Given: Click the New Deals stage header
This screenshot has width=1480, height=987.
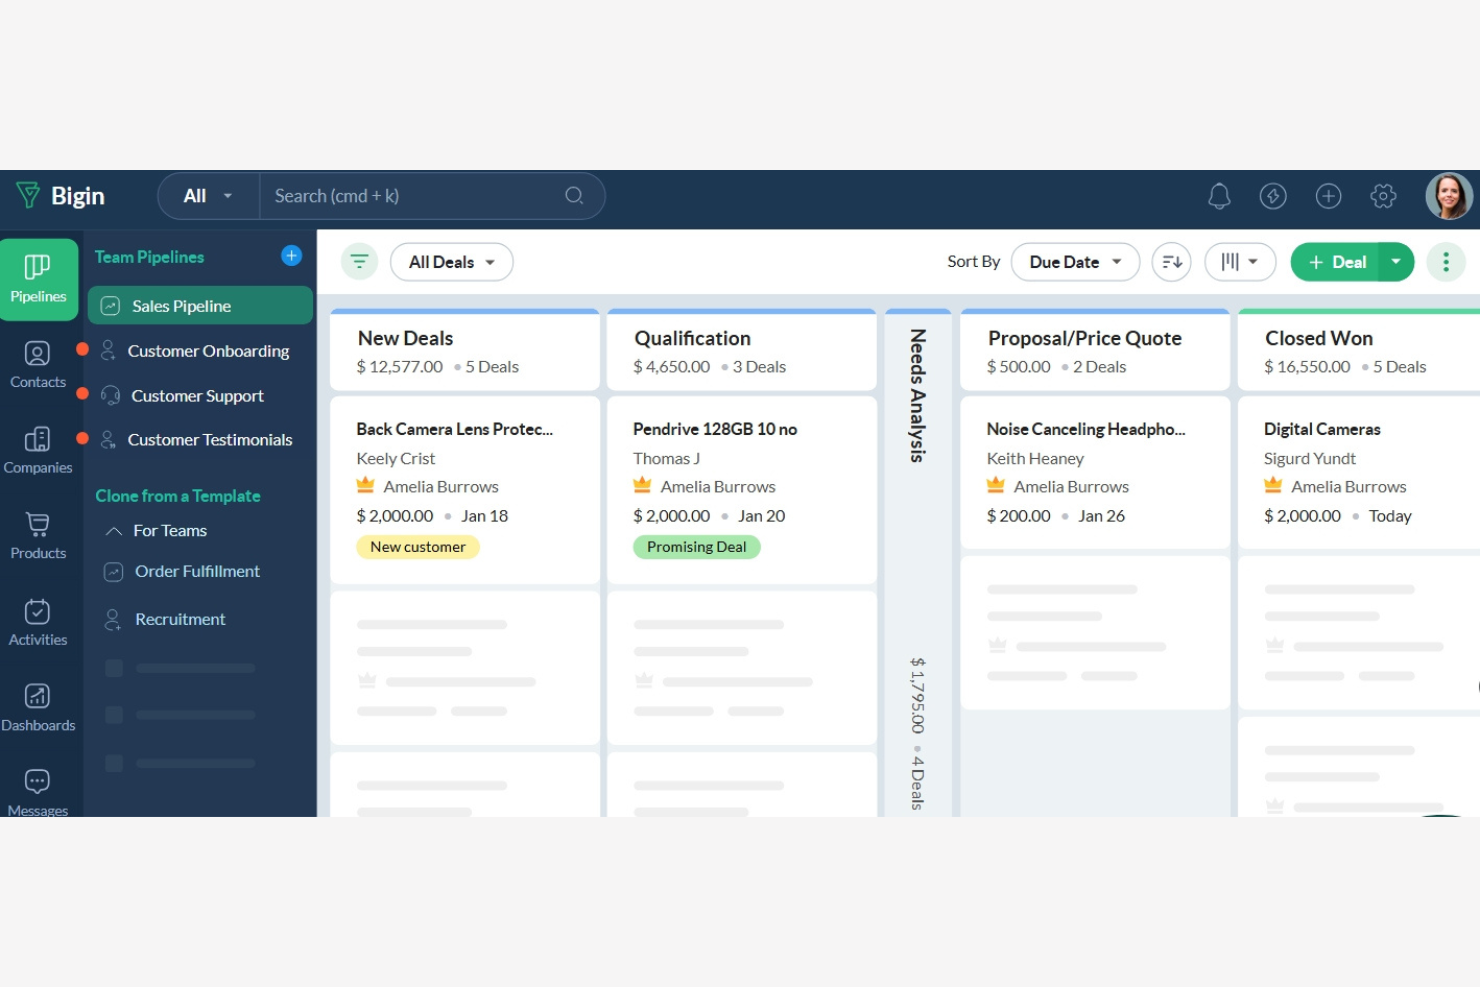Looking at the screenshot, I should click(465, 350).
